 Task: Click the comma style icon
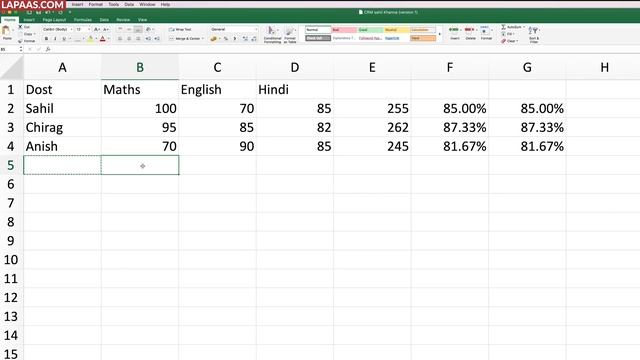tap(235, 39)
